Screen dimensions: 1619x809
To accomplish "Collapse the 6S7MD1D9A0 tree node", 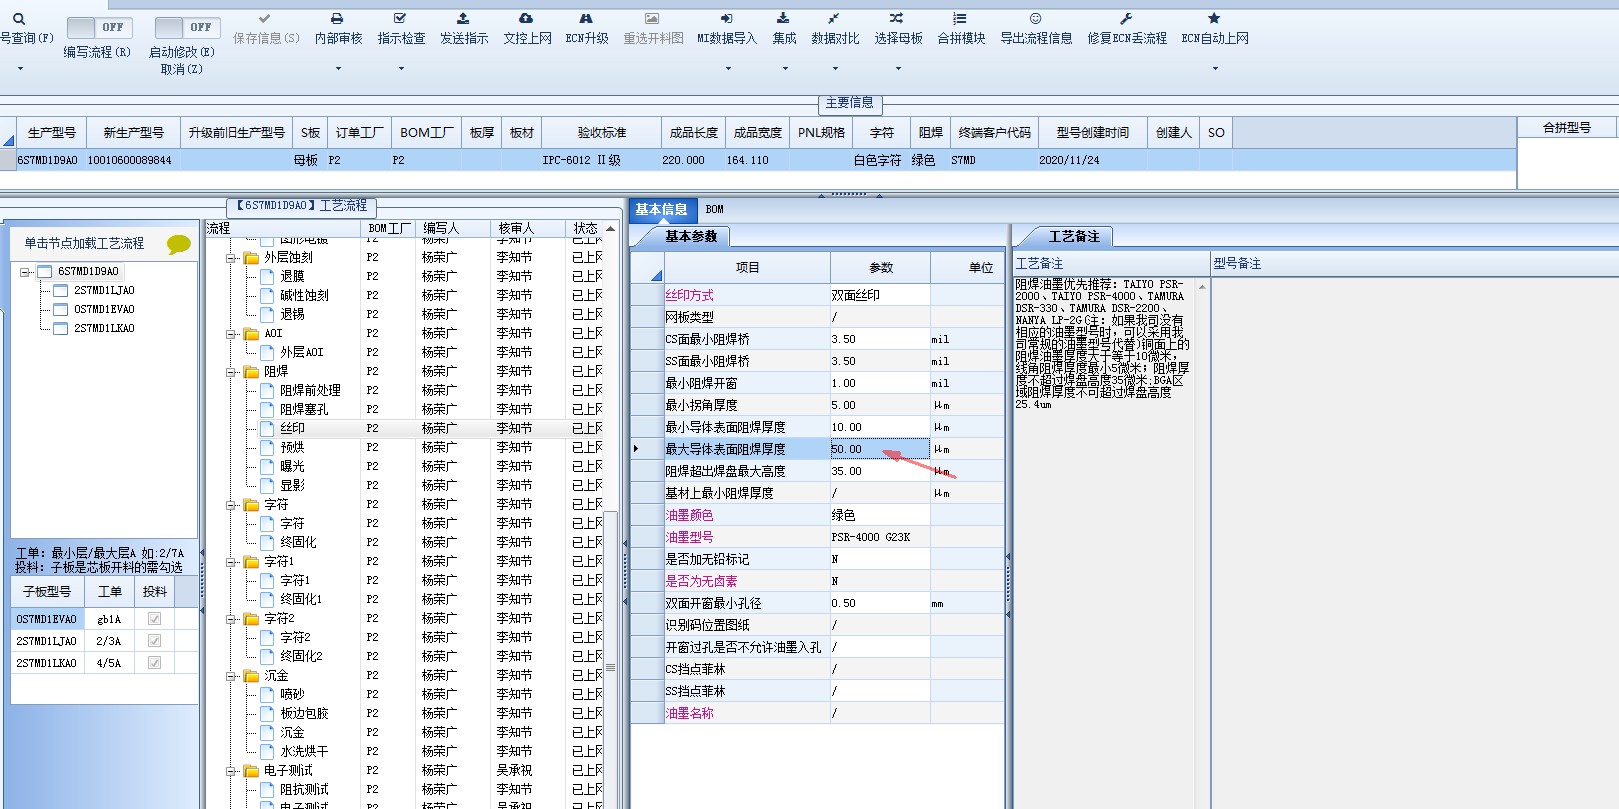I will pyautogui.click(x=25, y=272).
